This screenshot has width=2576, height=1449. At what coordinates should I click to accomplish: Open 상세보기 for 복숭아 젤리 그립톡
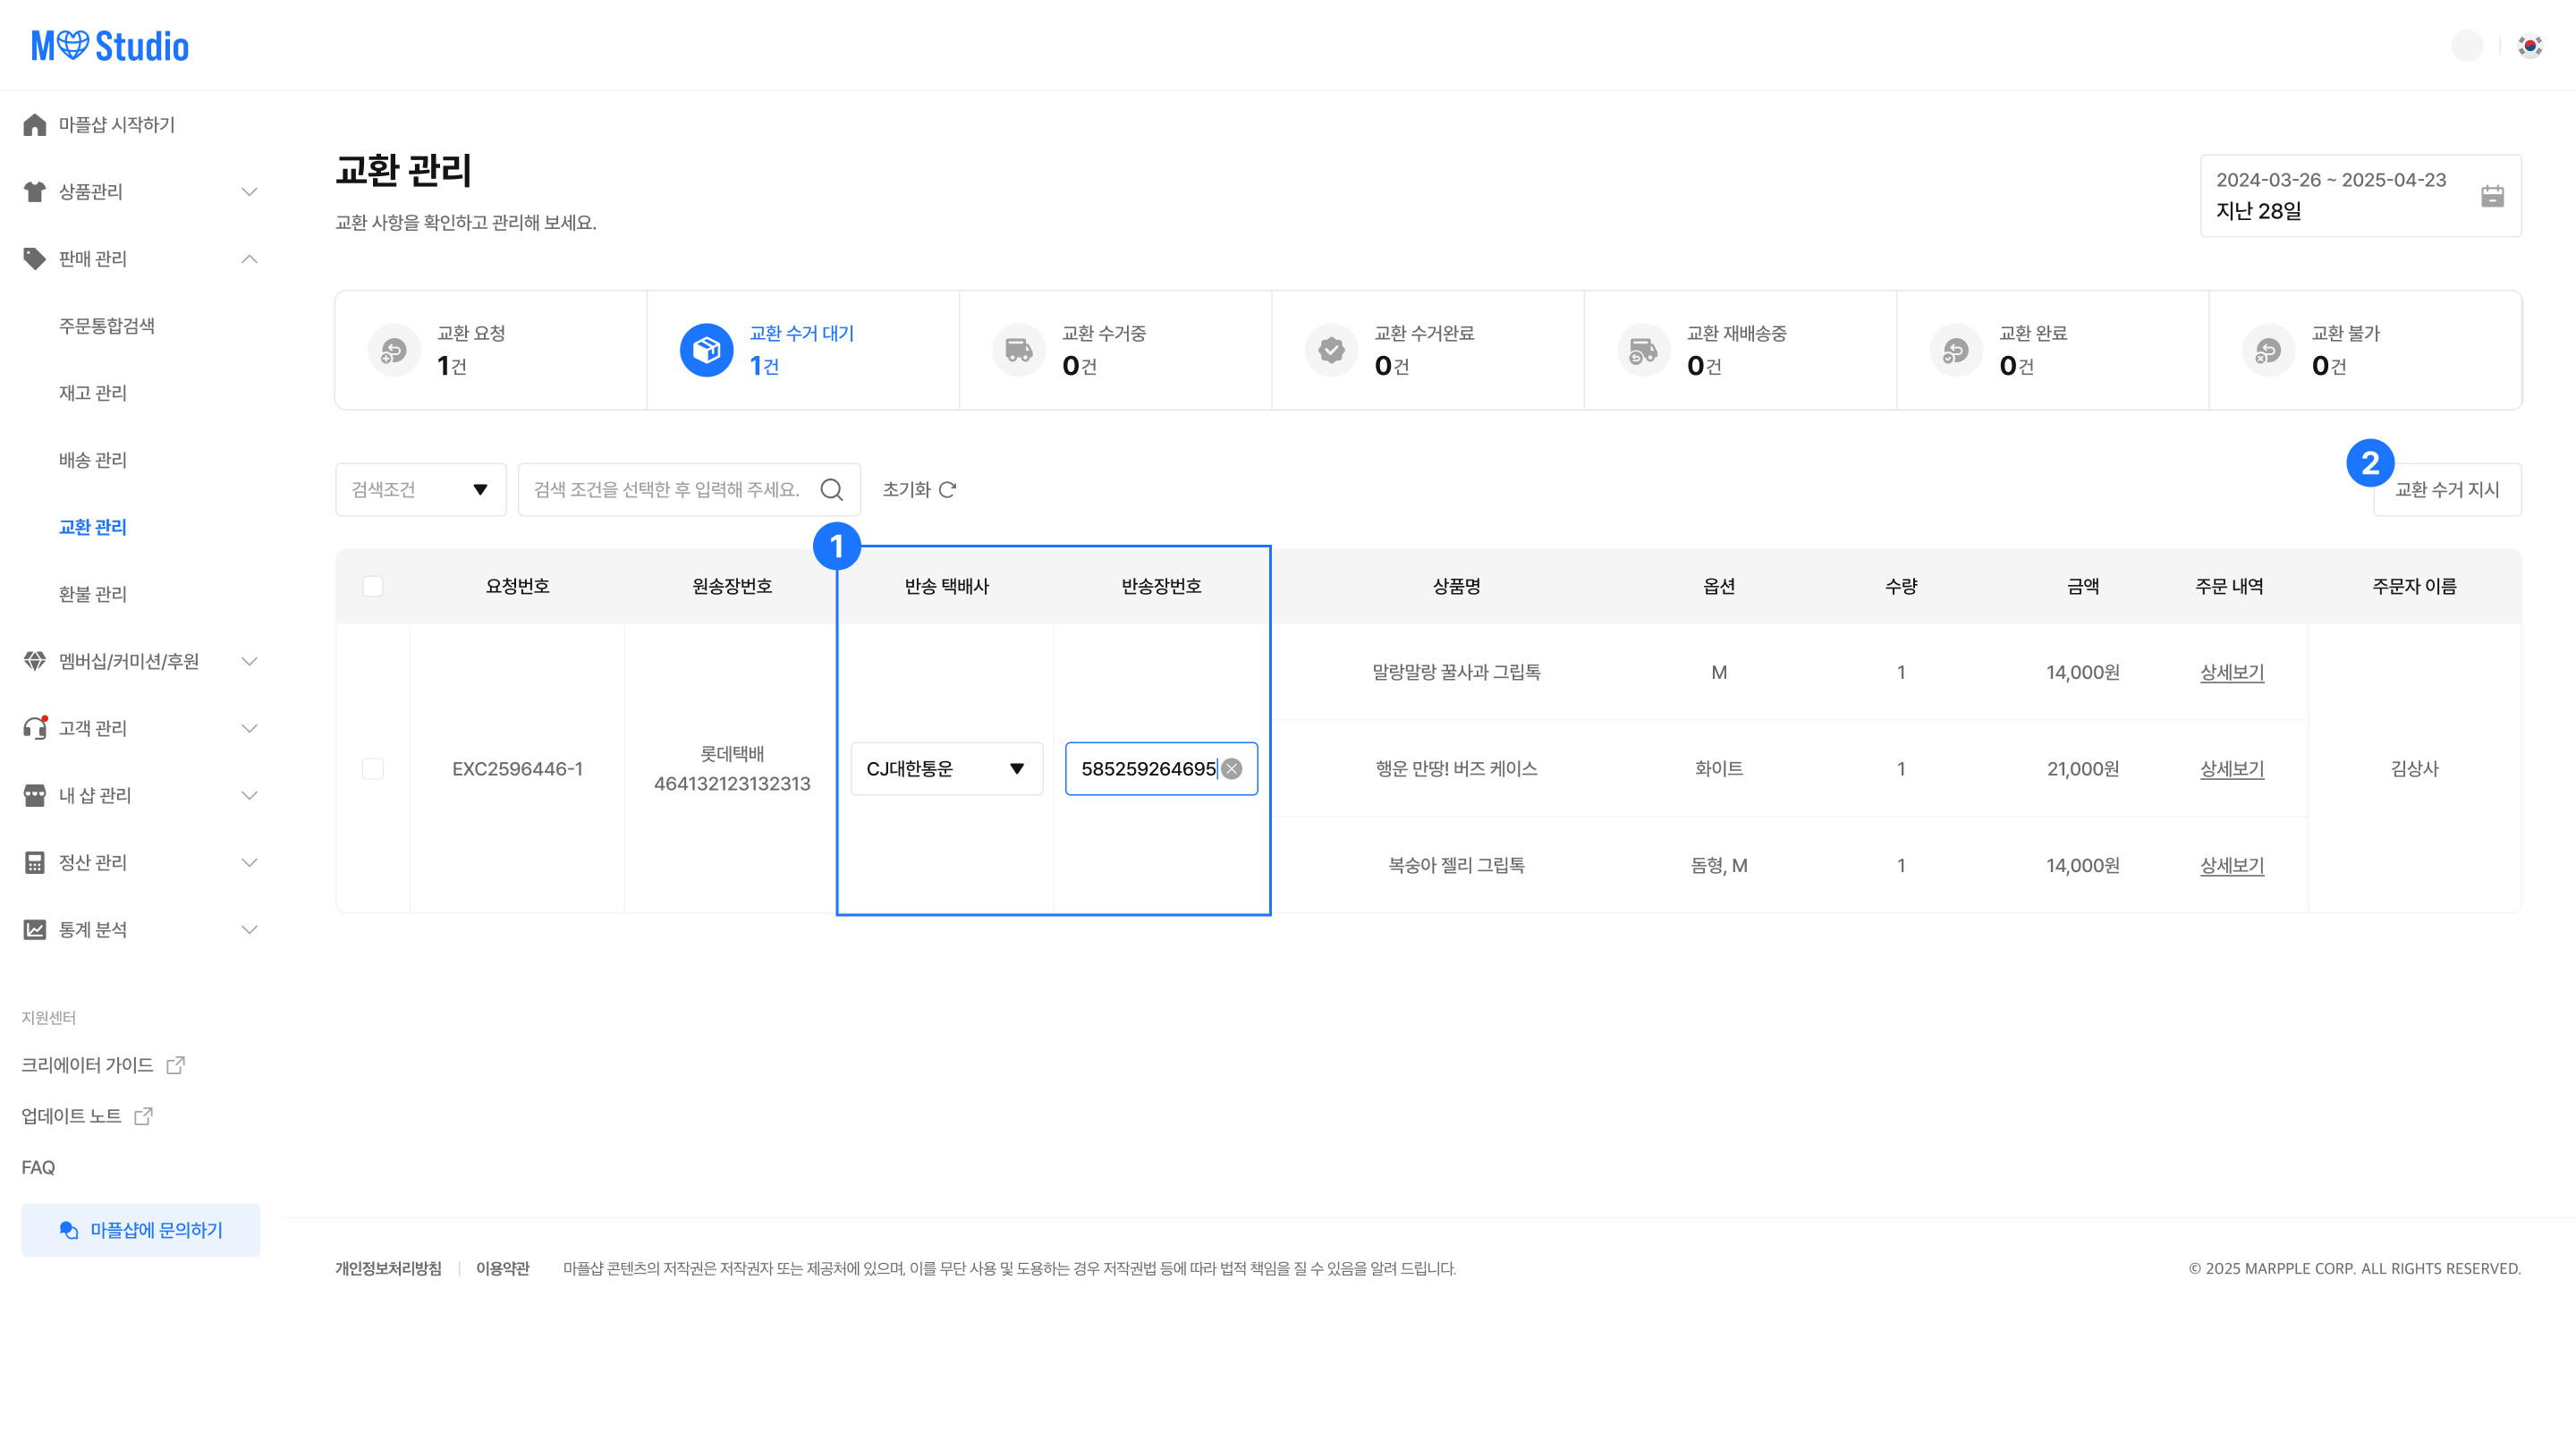(x=2231, y=865)
